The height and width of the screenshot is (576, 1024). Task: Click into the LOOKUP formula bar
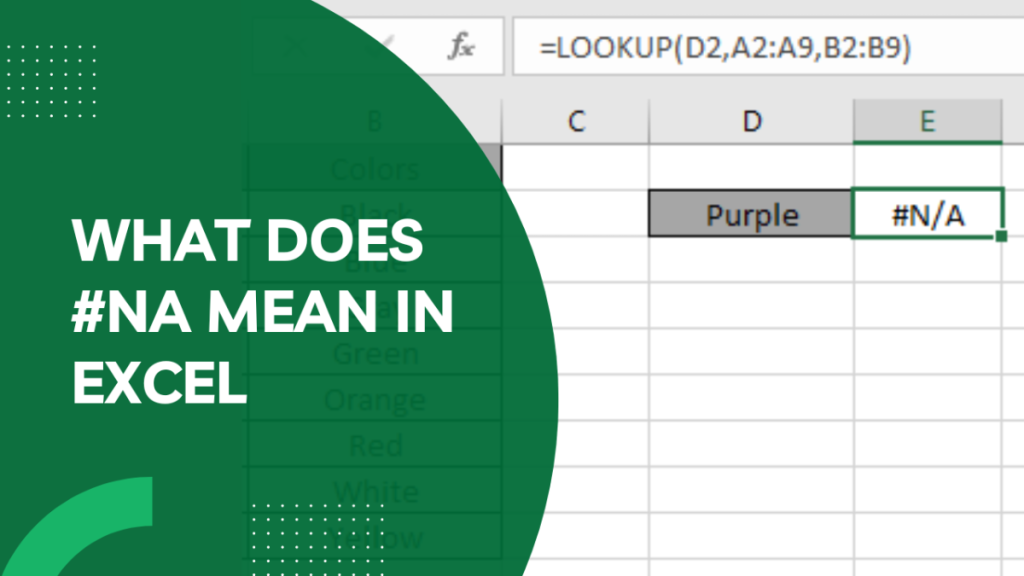pos(760,48)
